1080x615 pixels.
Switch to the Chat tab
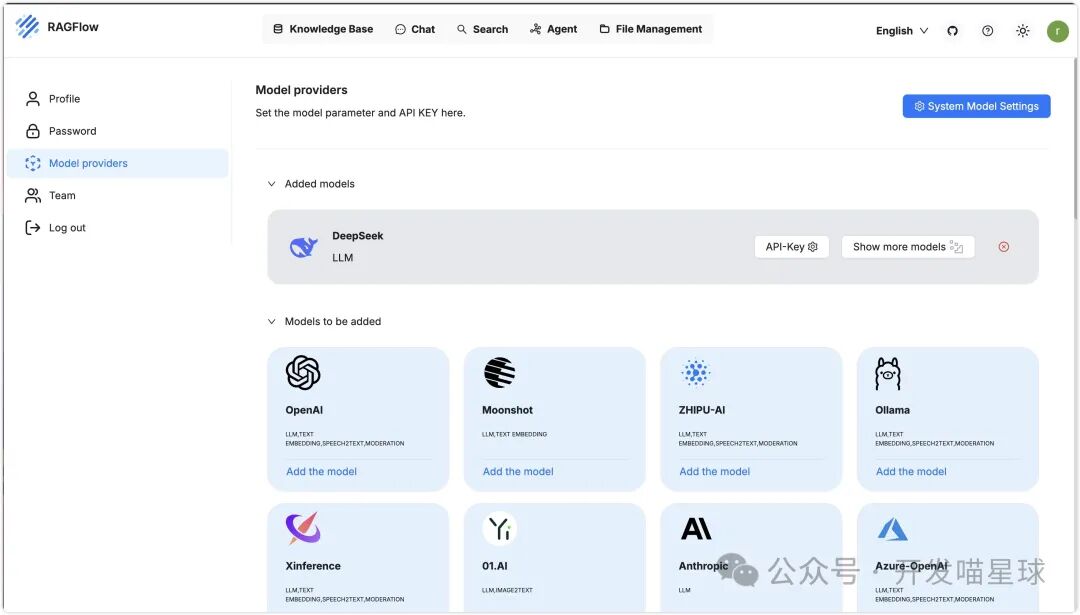tap(415, 29)
